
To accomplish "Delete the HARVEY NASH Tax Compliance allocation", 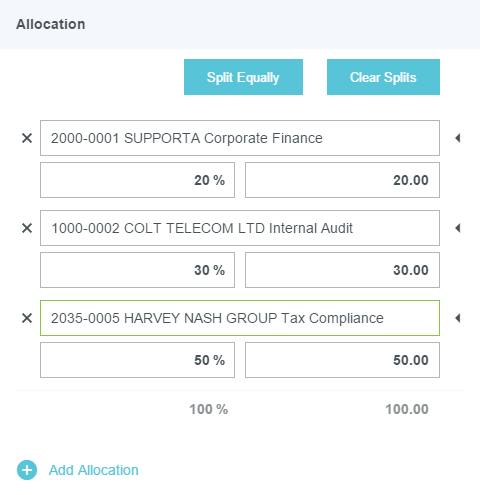I will tap(27, 318).
